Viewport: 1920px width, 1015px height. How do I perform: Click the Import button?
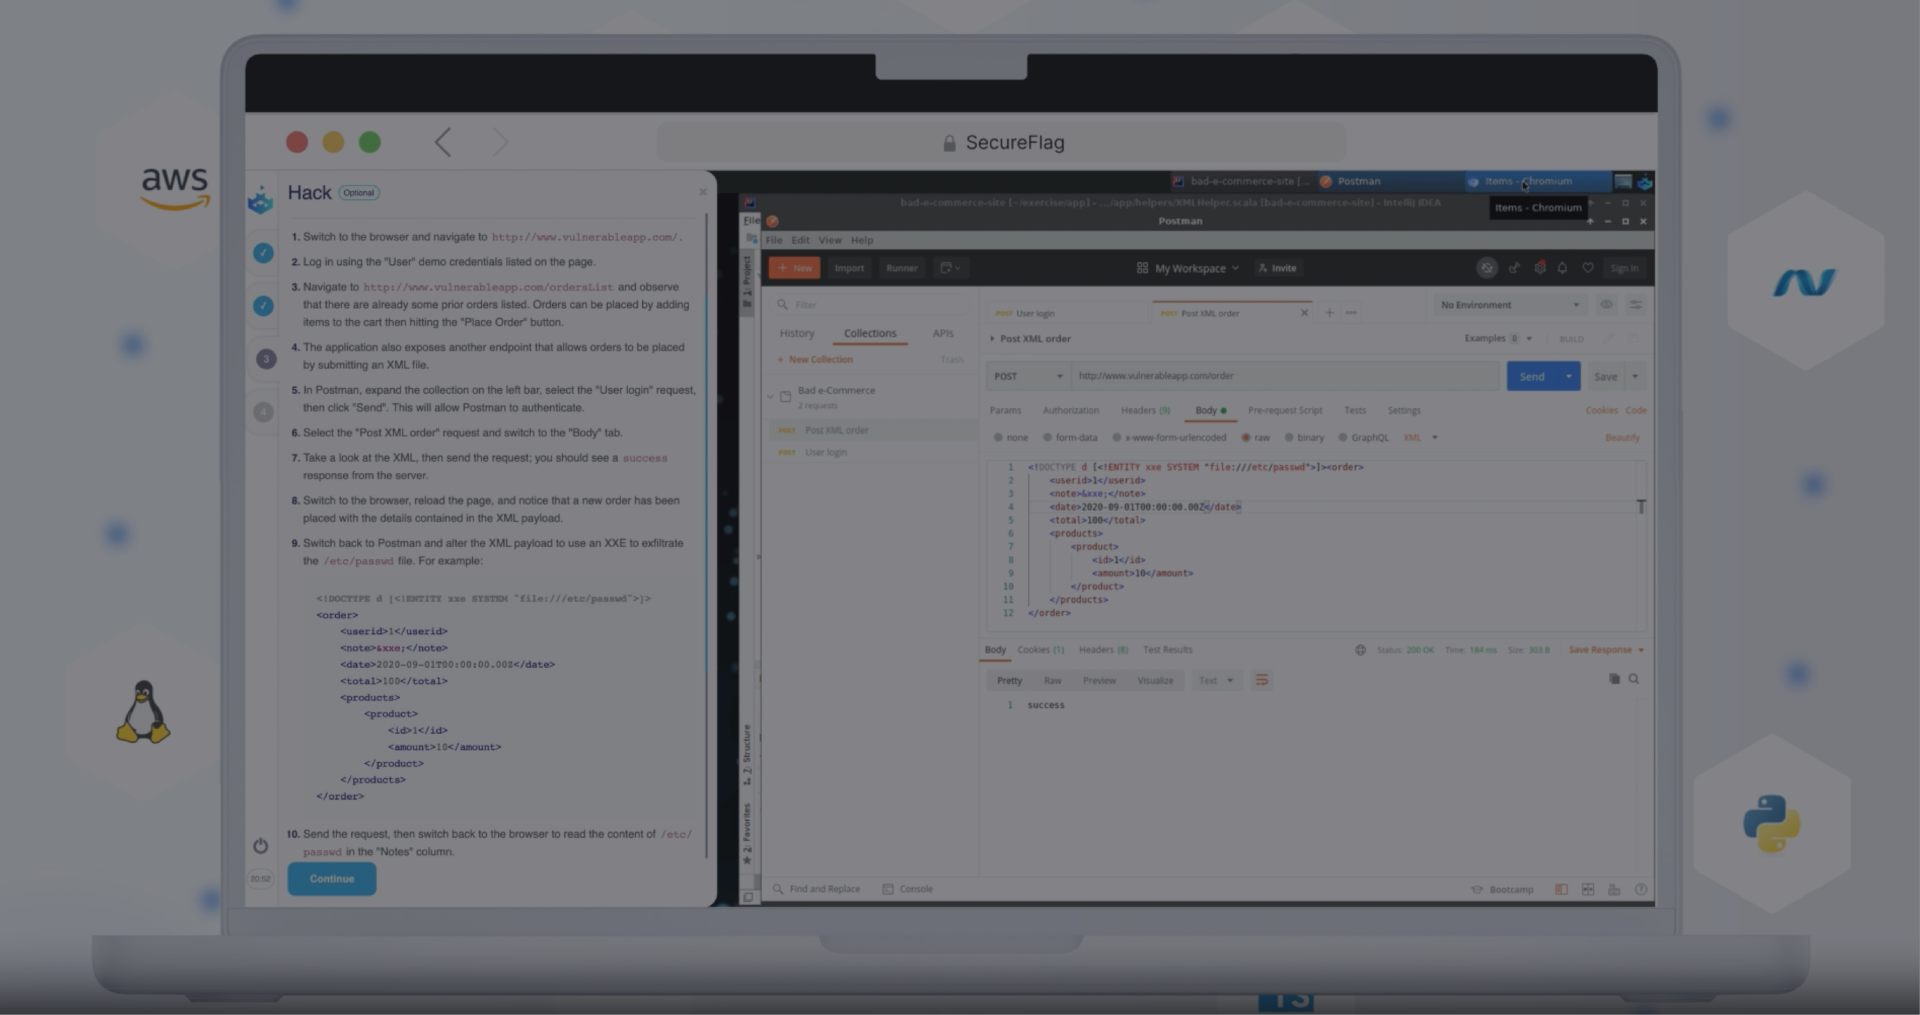tap(849, 268)
